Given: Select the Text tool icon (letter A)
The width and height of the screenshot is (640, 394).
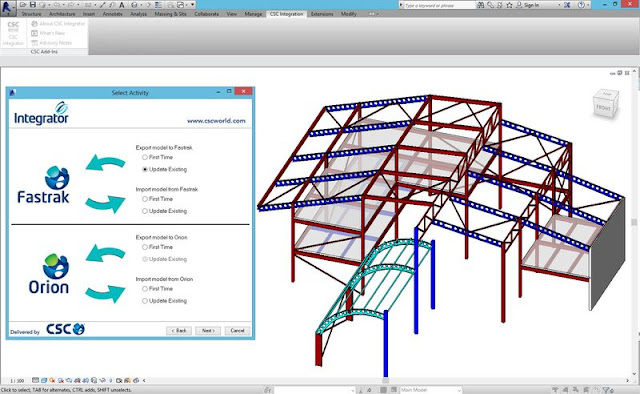Looking at the screenshot, I should pos(122,5).
